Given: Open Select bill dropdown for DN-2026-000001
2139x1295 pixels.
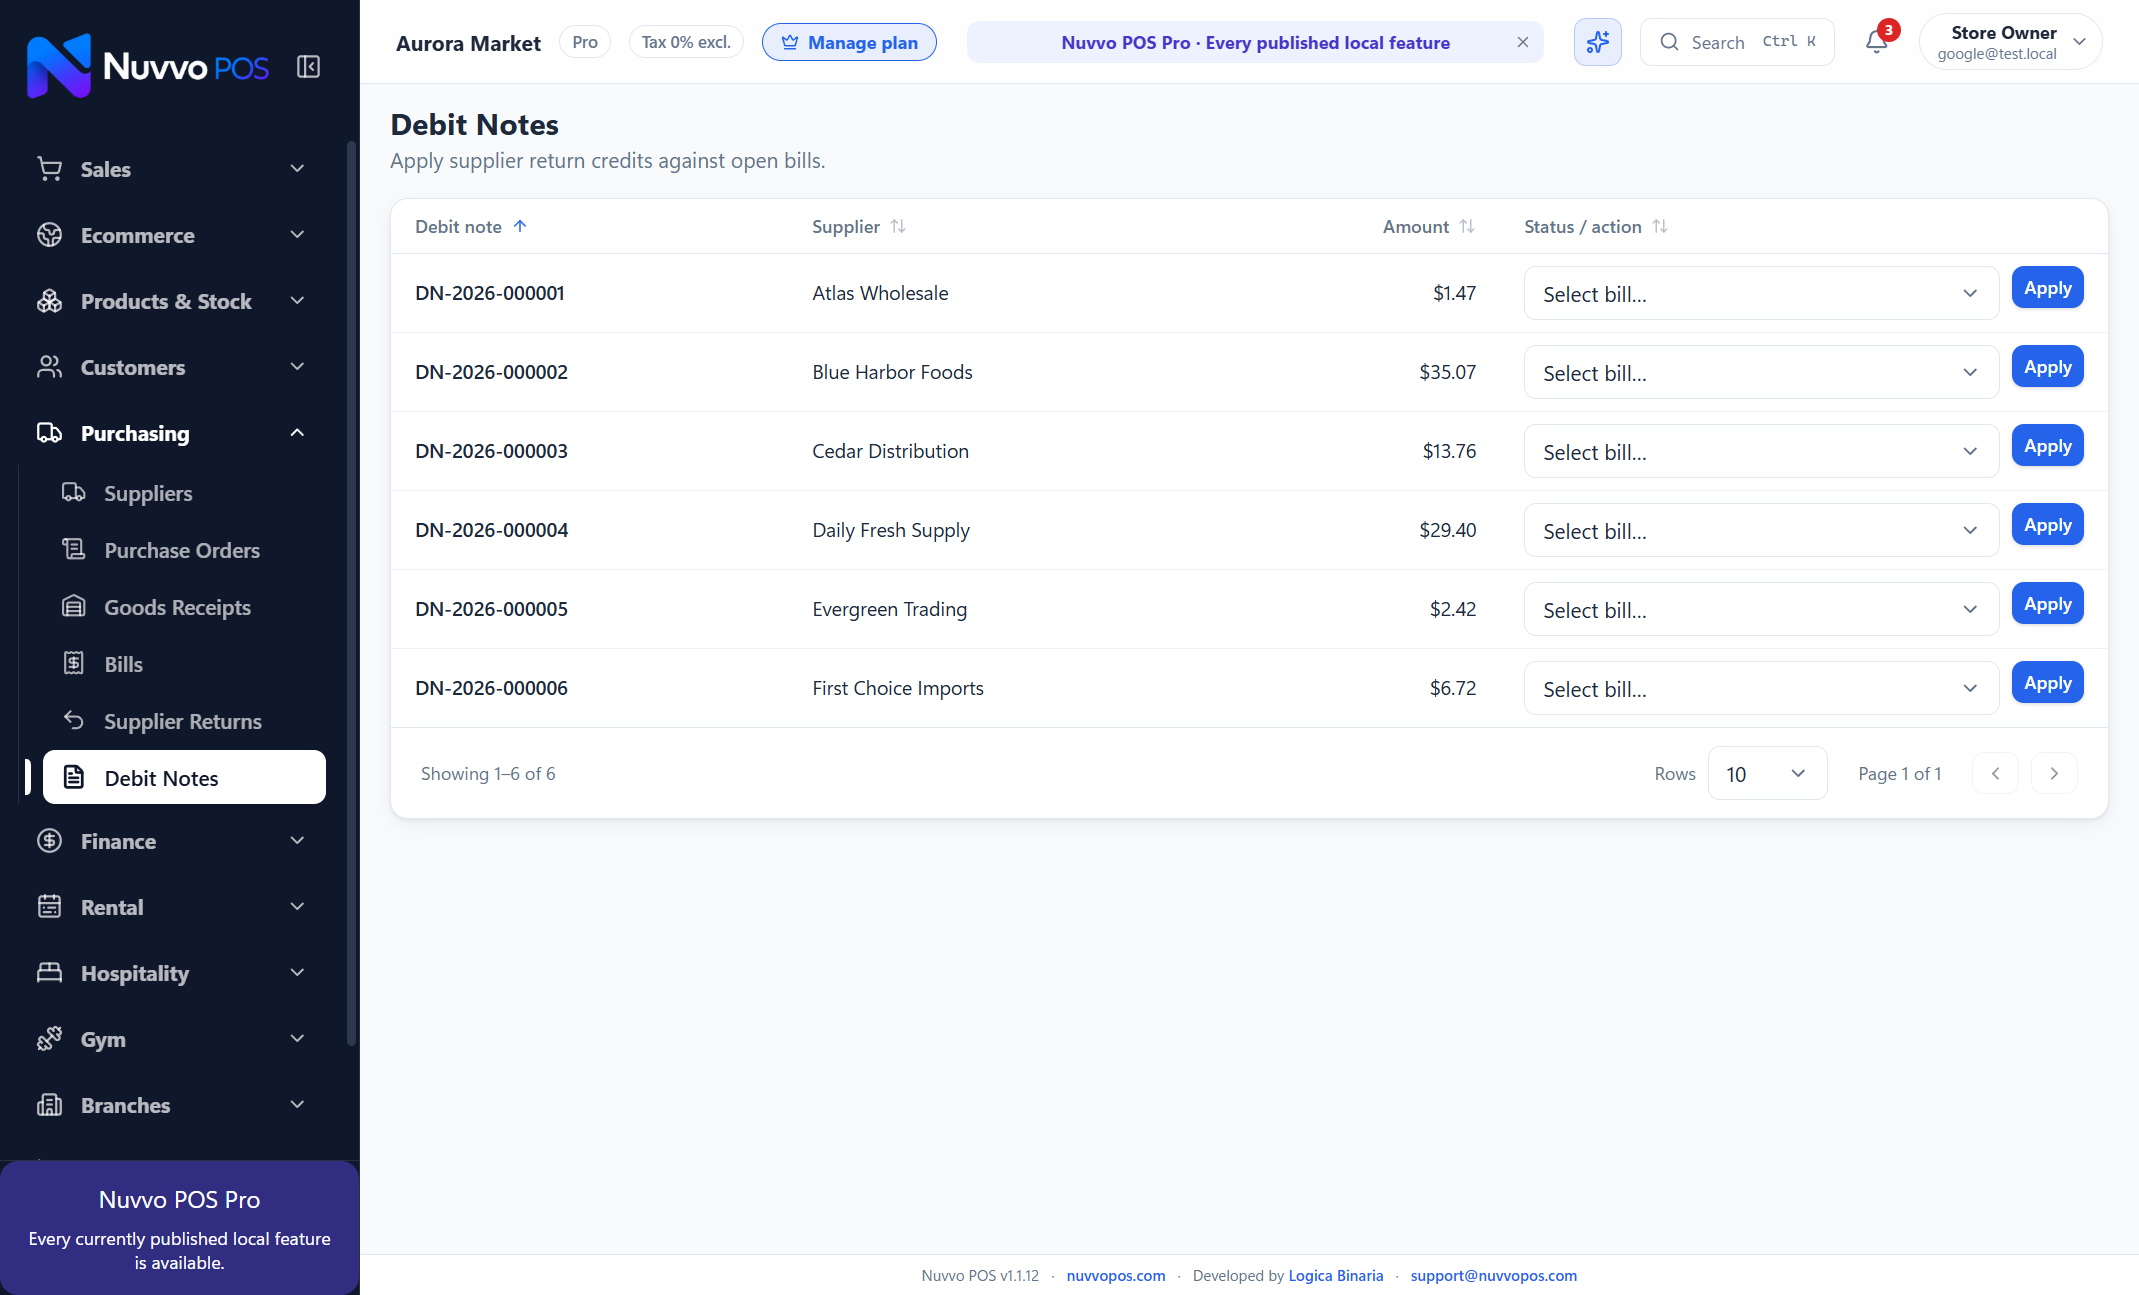Looking at the screenshot, I should click(1760, 293).
